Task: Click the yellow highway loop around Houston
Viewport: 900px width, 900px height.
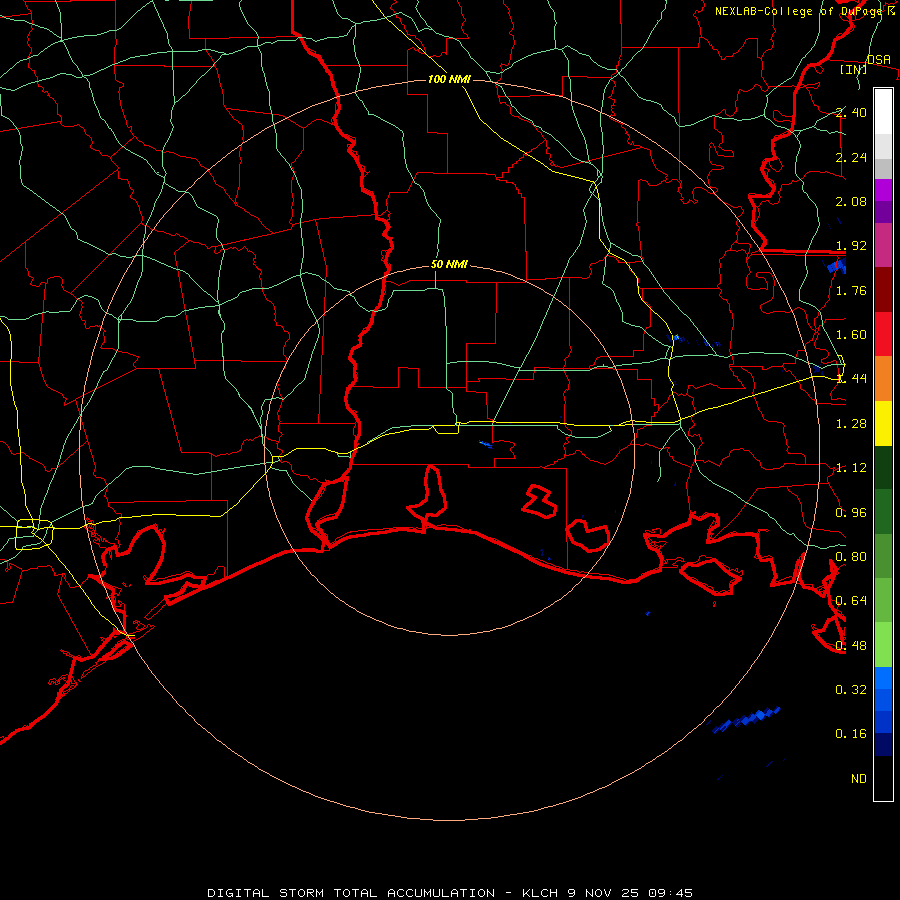Action: pyautogui.click(x=34, y=534)
